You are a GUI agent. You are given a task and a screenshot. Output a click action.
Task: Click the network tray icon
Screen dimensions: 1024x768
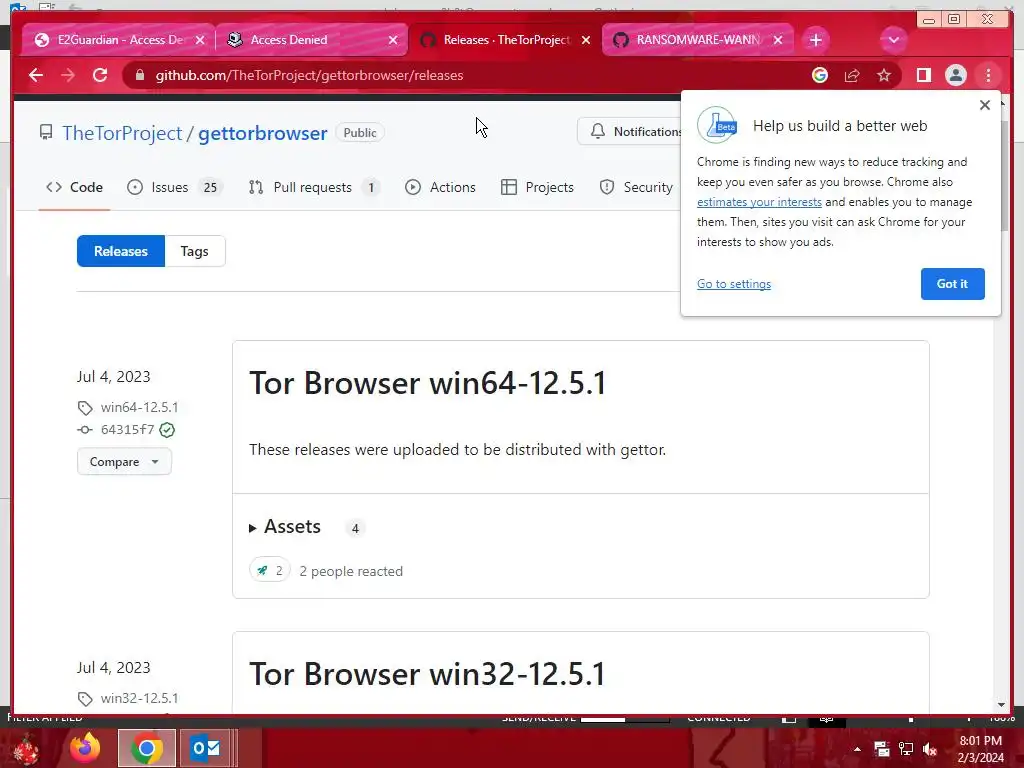906,749
